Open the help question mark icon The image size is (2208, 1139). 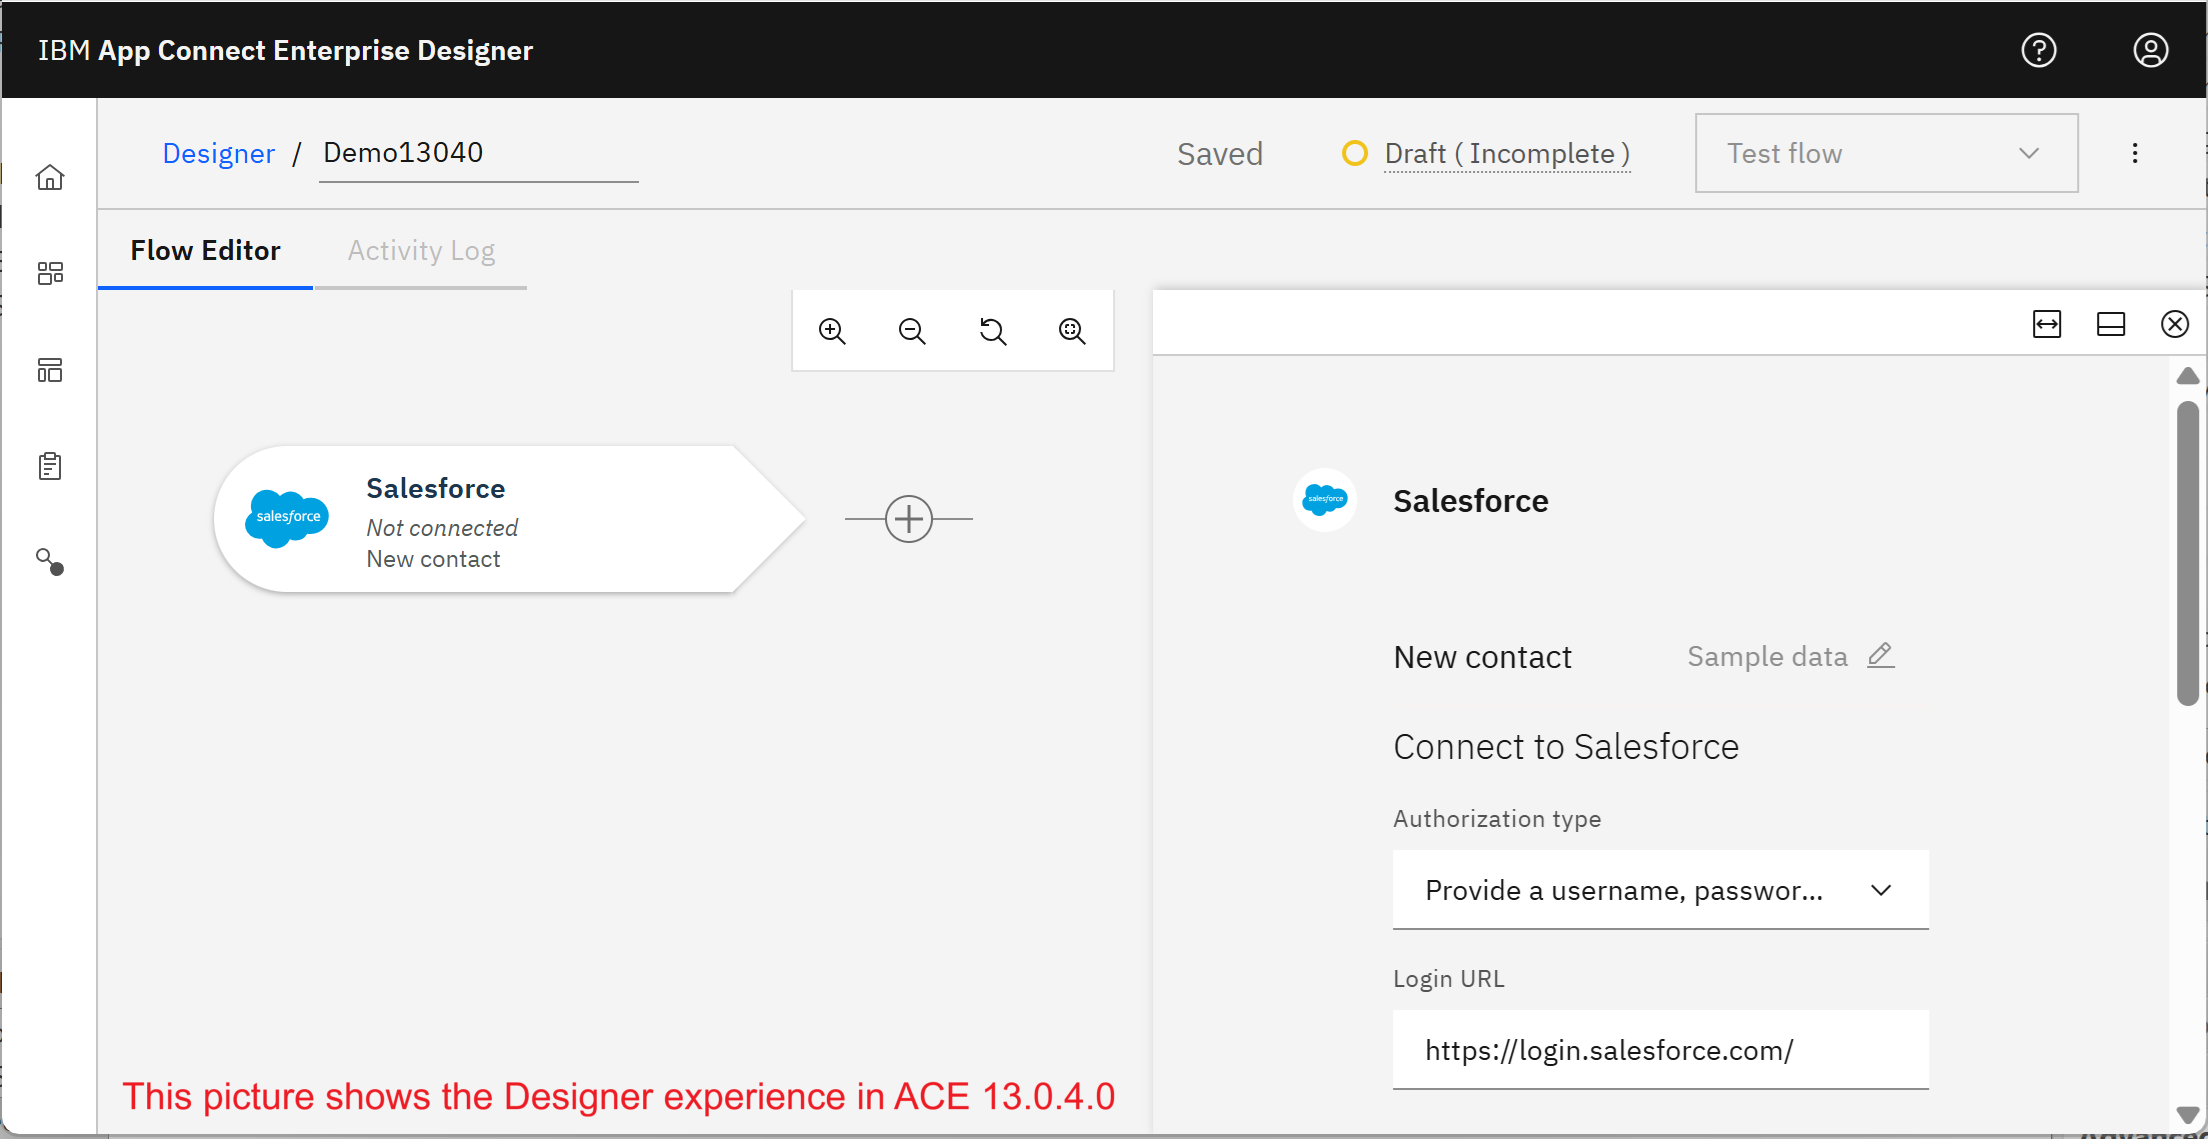(2038, 50)
